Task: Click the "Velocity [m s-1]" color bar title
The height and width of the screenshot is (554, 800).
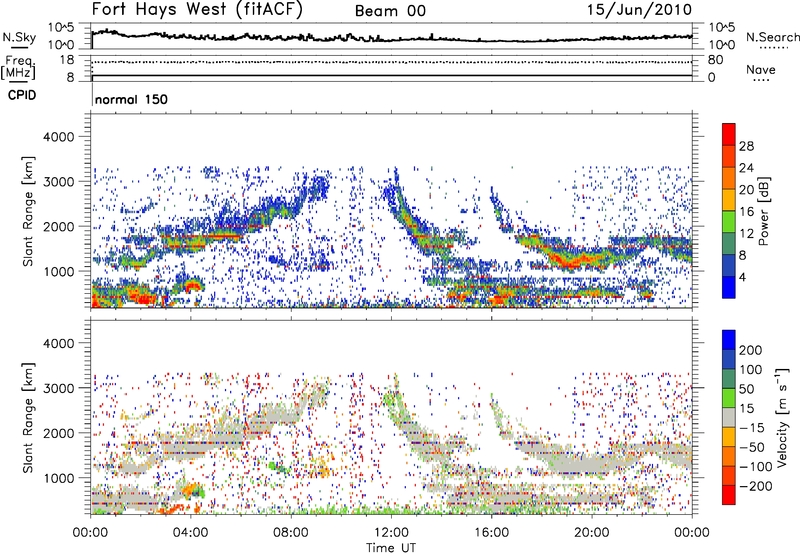Action: coord(782,417)
